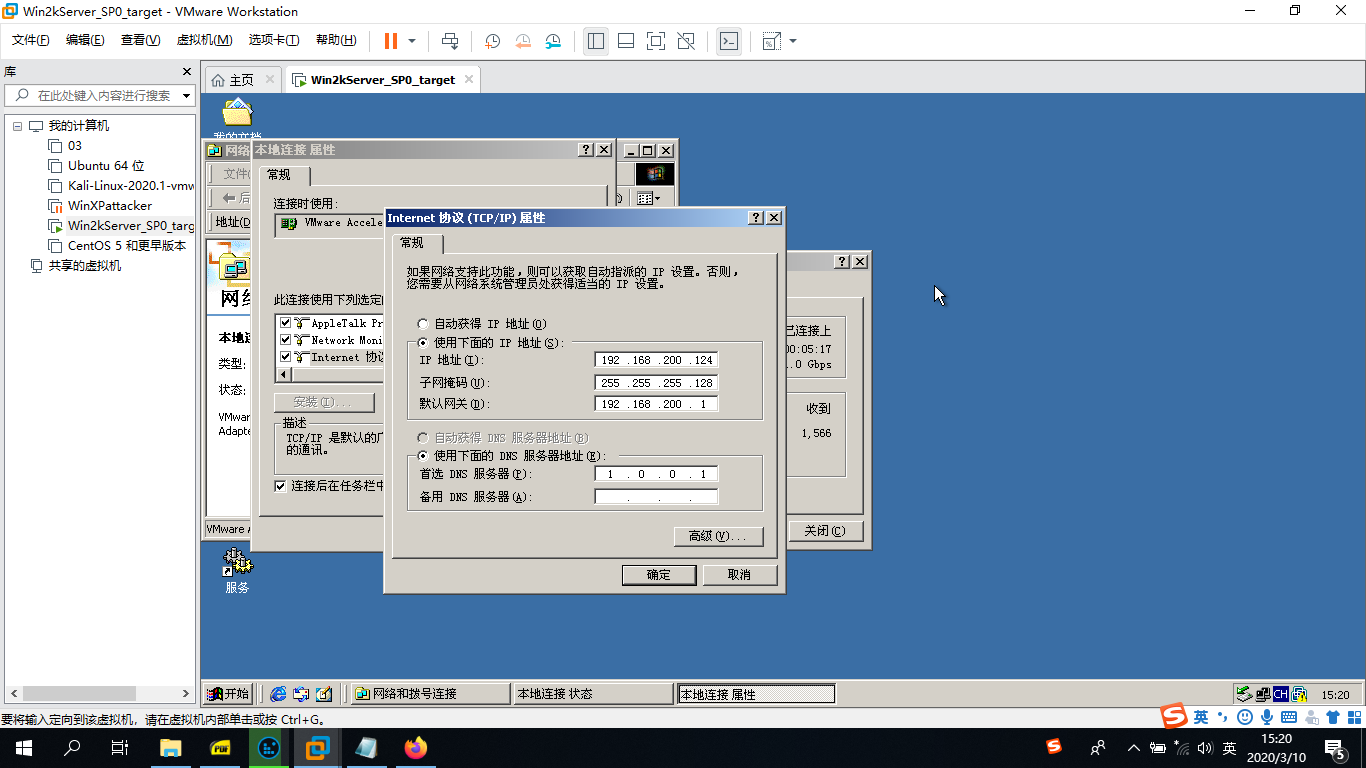The height and width of the screenshot is (768, 1366).
Task: Confirm TCP/IP settings with 确定
Action: [x=659, y=575]
